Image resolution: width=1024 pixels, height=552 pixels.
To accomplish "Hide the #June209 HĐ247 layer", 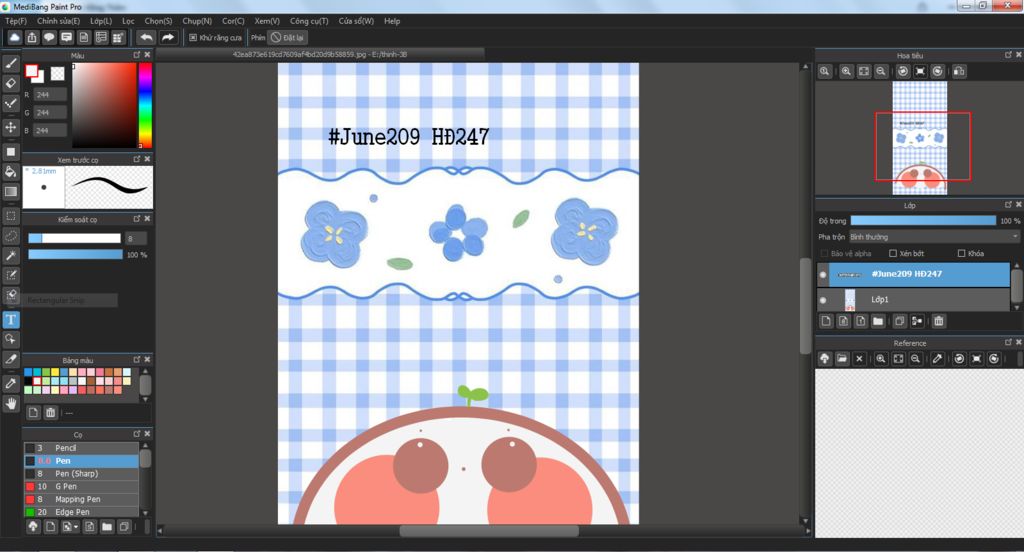I will coord(823,274).
